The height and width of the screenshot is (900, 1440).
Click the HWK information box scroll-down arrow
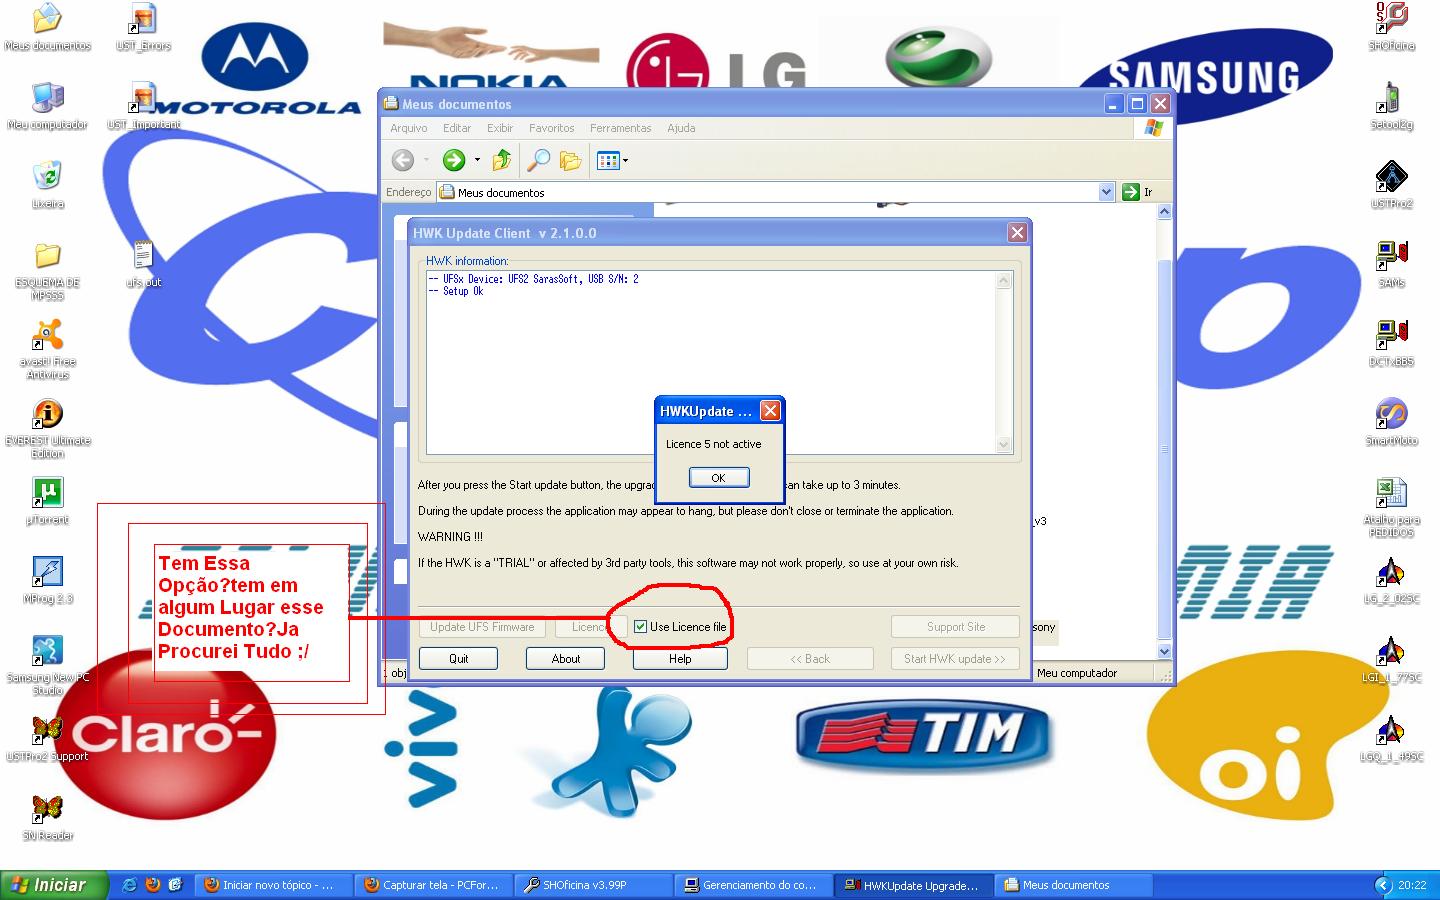(1004, 445)
